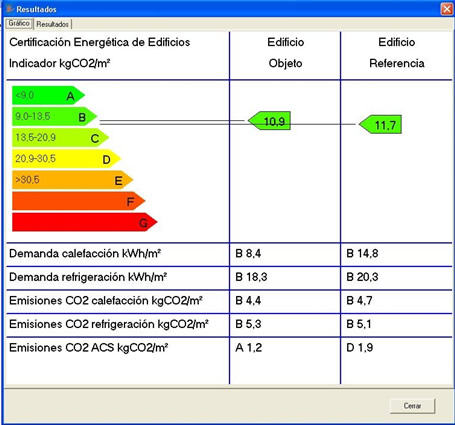Click the value B 5,3
This screenshot has width=455, height=425.
(248, 324)
